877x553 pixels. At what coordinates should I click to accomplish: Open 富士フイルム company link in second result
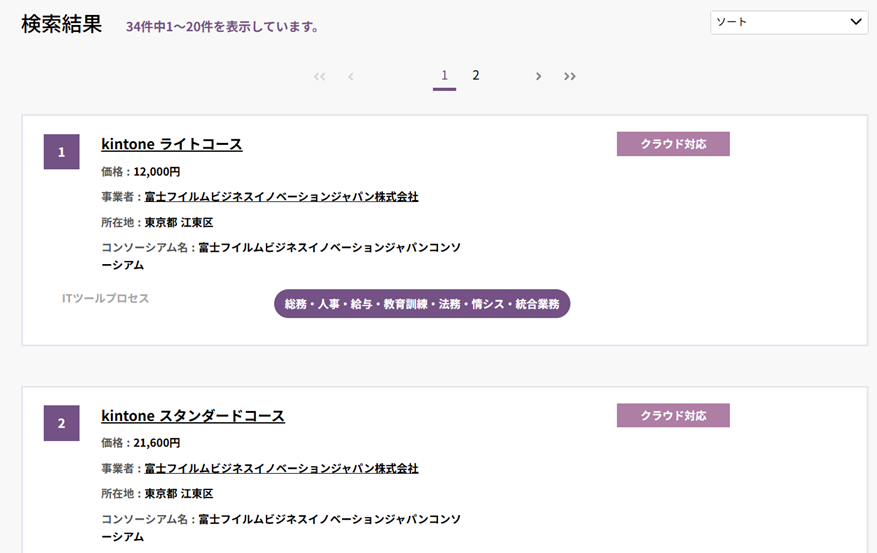pyautogui.click(x=281, y=468)
